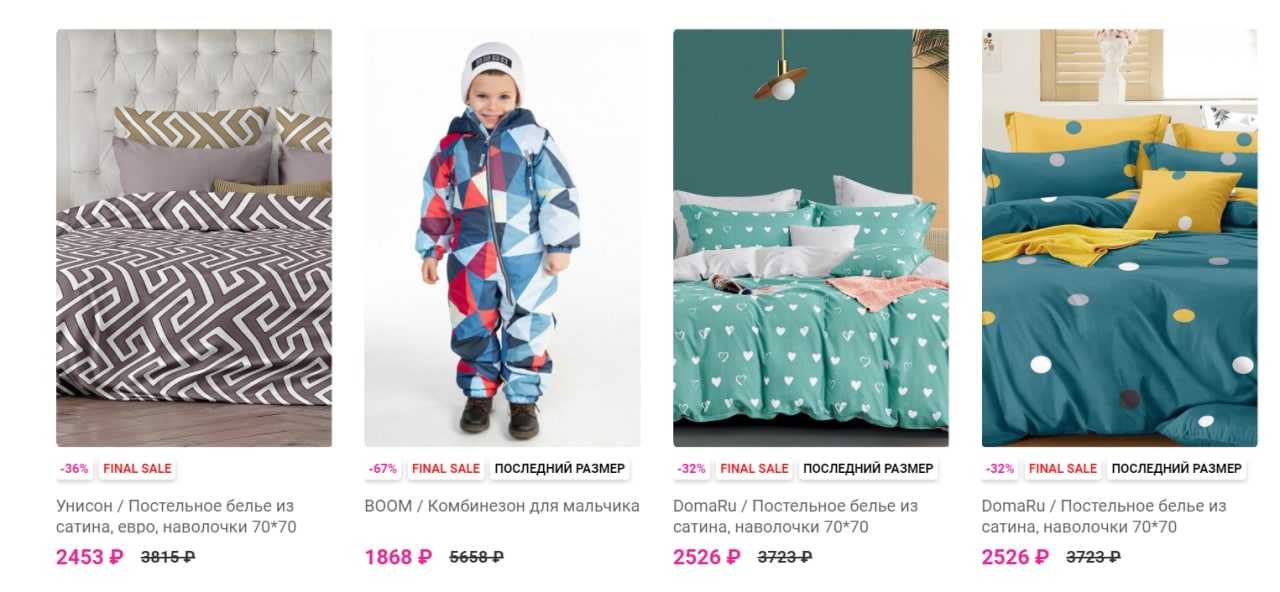Open the green hearts DomaRu bedding photo
The height and width of the screenshot is (592, 1280).
[x=811, y=238]
